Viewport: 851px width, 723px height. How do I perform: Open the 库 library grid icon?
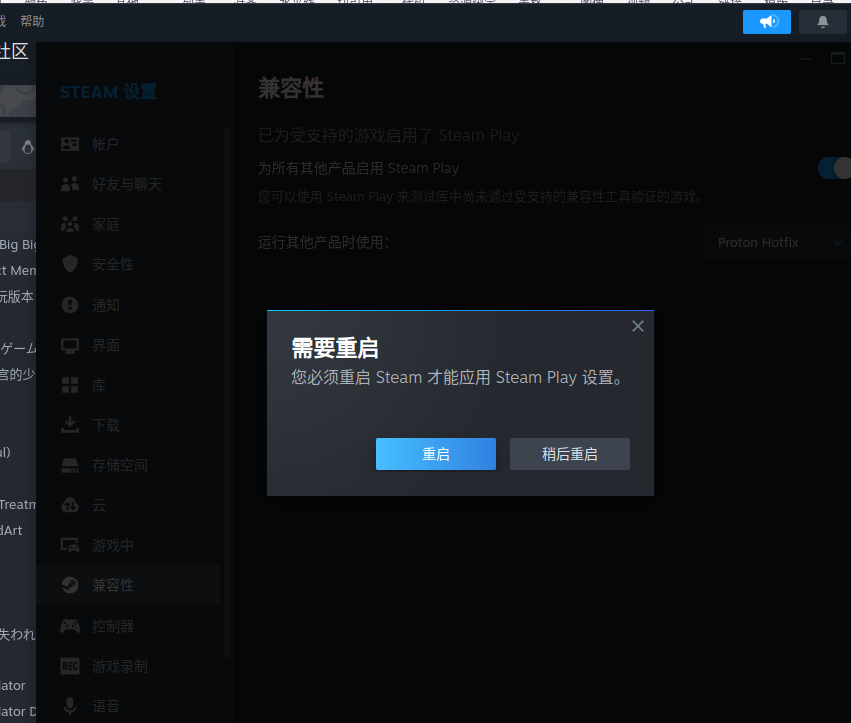click(70, 385)
